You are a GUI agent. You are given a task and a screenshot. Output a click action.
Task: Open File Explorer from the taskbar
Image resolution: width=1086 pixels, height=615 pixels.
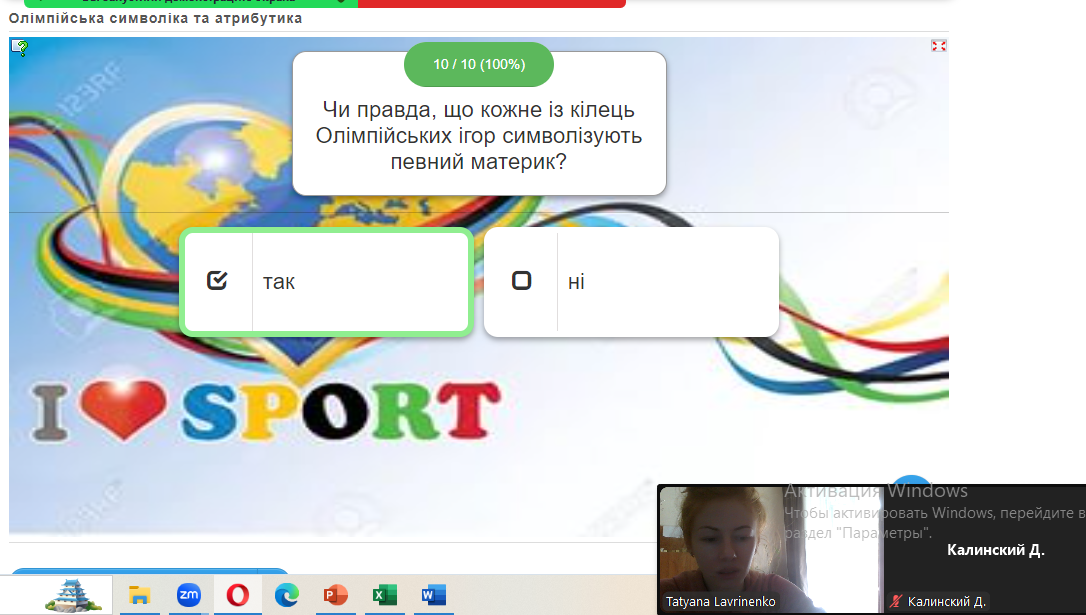(x=139, y=595)
